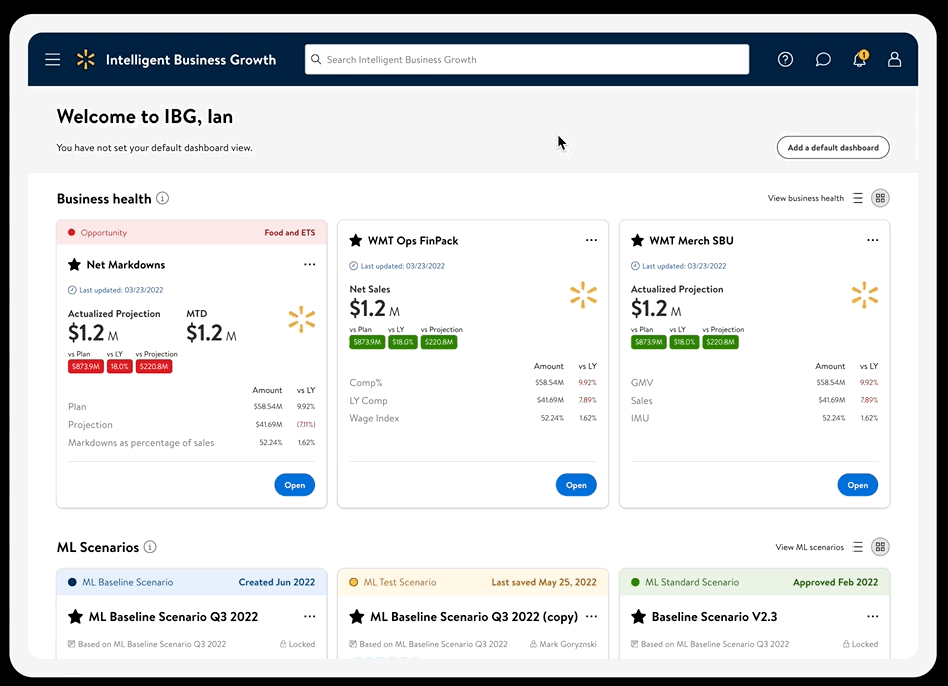Click the Opportunity status label
Image resolution: width=948 pixels, height=686 pixels.
[x=103, y=233]
